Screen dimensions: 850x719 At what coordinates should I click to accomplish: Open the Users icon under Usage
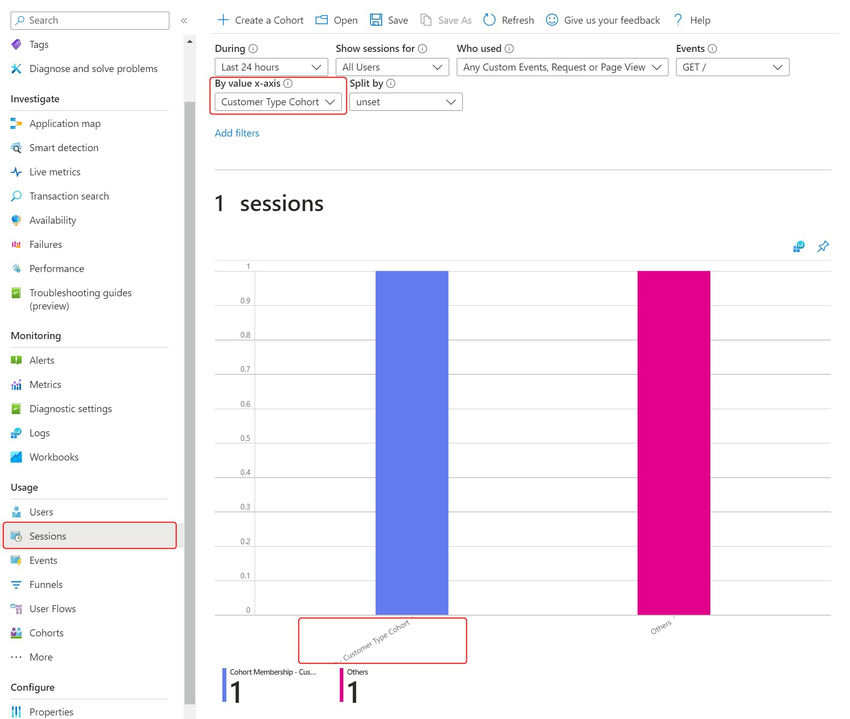coord(16,512)
